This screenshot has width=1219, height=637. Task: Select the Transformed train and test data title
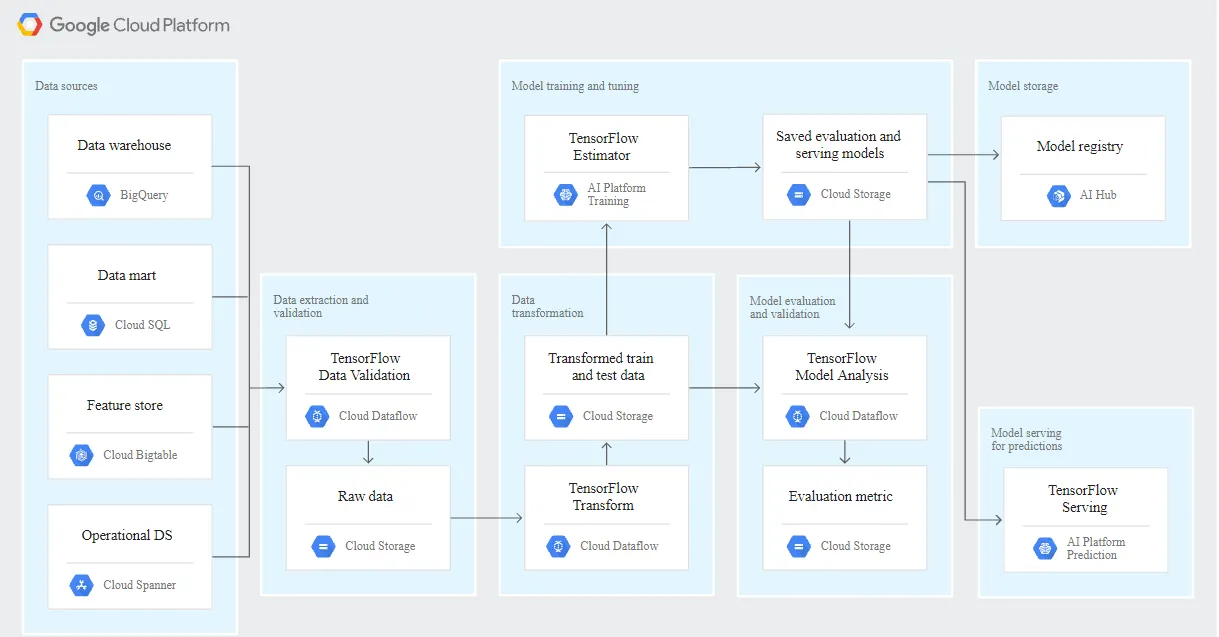(x=601, y=367)
